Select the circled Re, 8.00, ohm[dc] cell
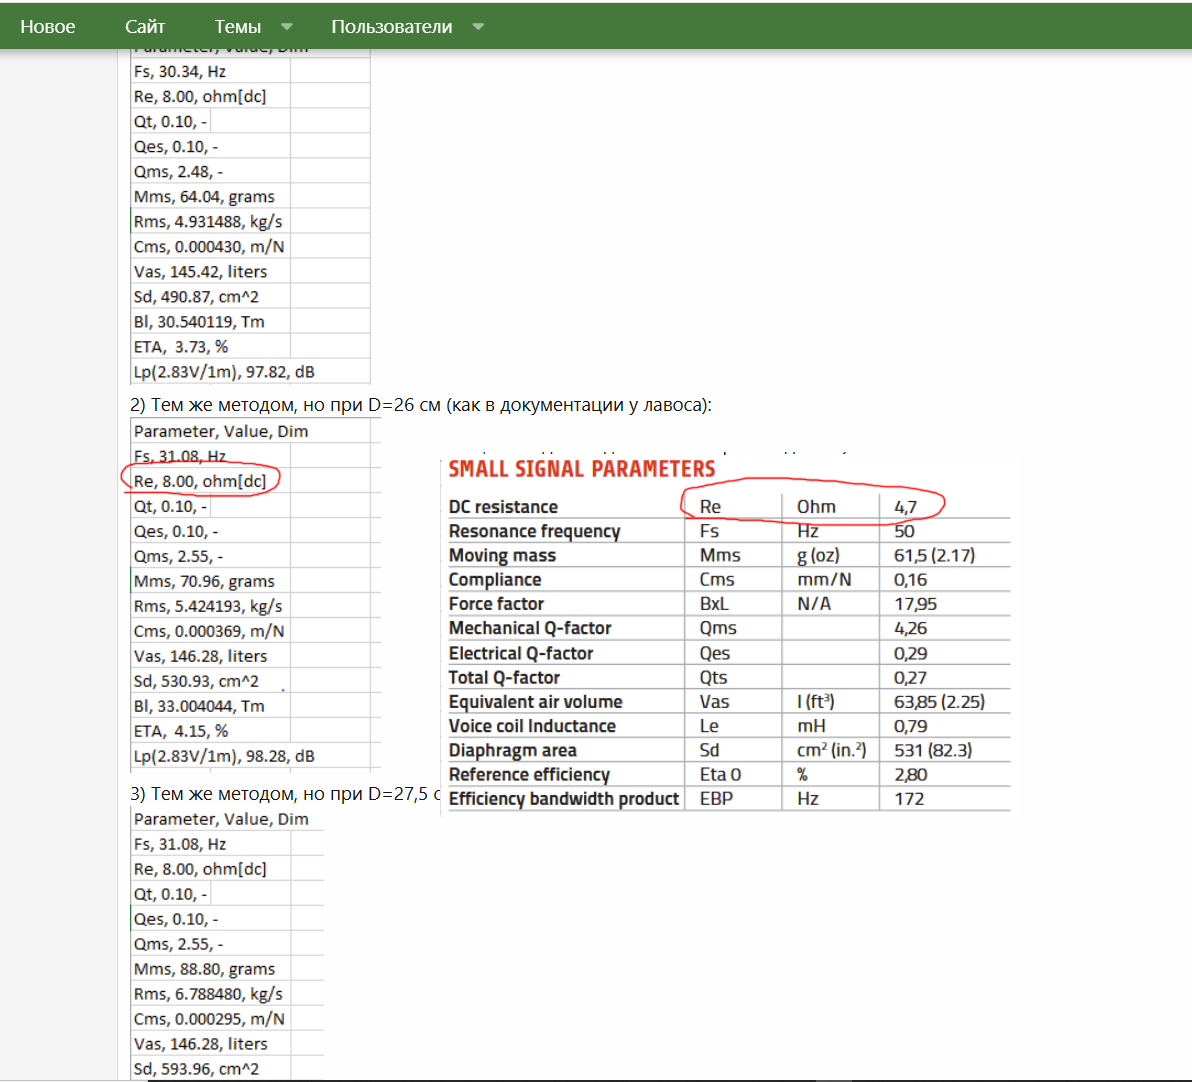 [x=199, y=480]
